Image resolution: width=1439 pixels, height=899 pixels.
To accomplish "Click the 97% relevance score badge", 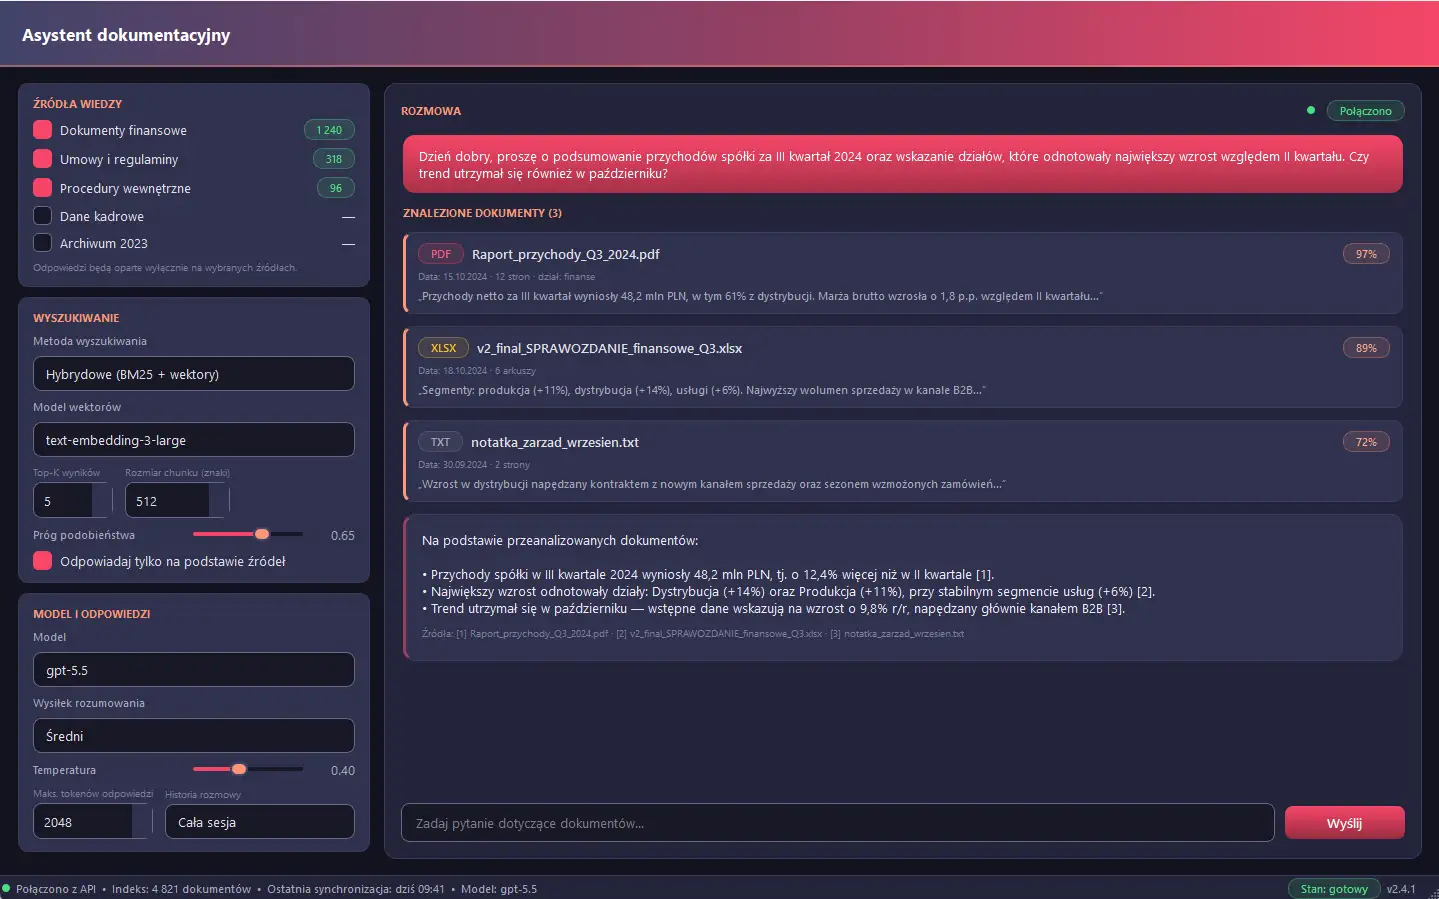I will (1366, 254).
